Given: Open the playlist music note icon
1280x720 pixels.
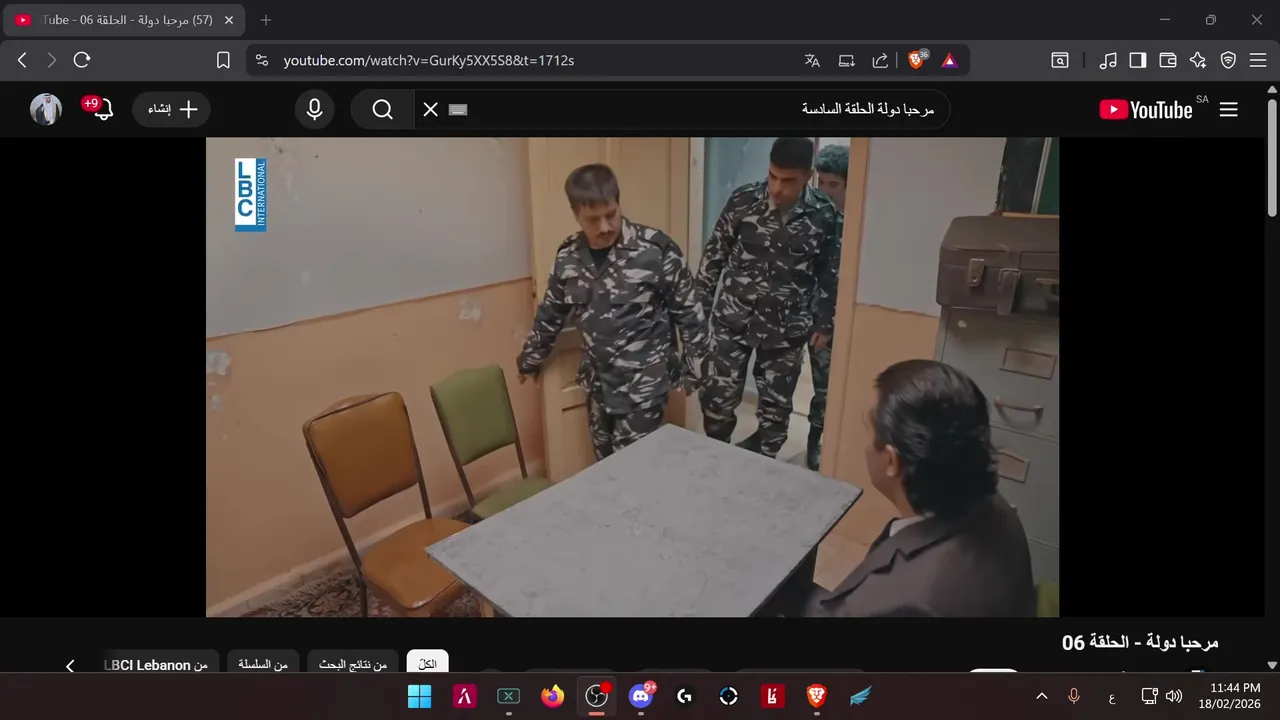Looking at the screenshot, I should (1108, 60).
